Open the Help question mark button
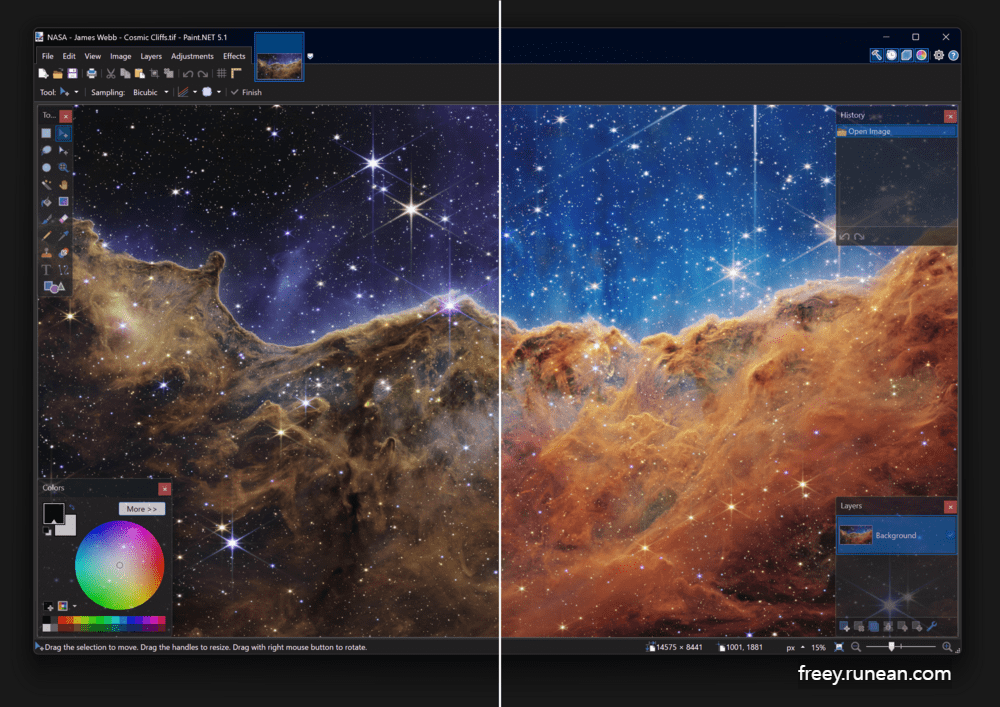 (953, 55)
